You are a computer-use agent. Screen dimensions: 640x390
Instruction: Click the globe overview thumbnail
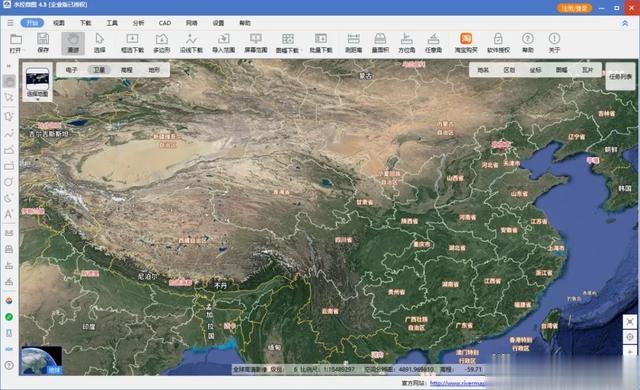coord(42,360)
